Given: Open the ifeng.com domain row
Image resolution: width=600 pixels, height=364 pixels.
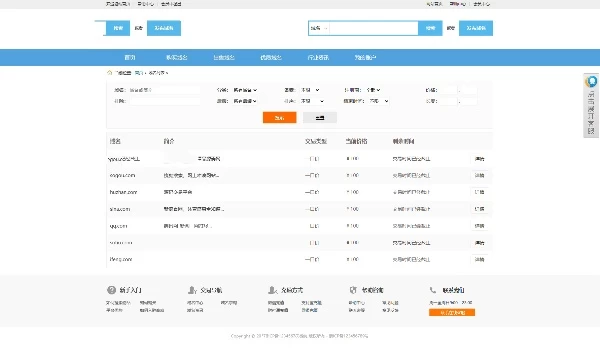Looking at the screenshot, I should tap(299, 259).
